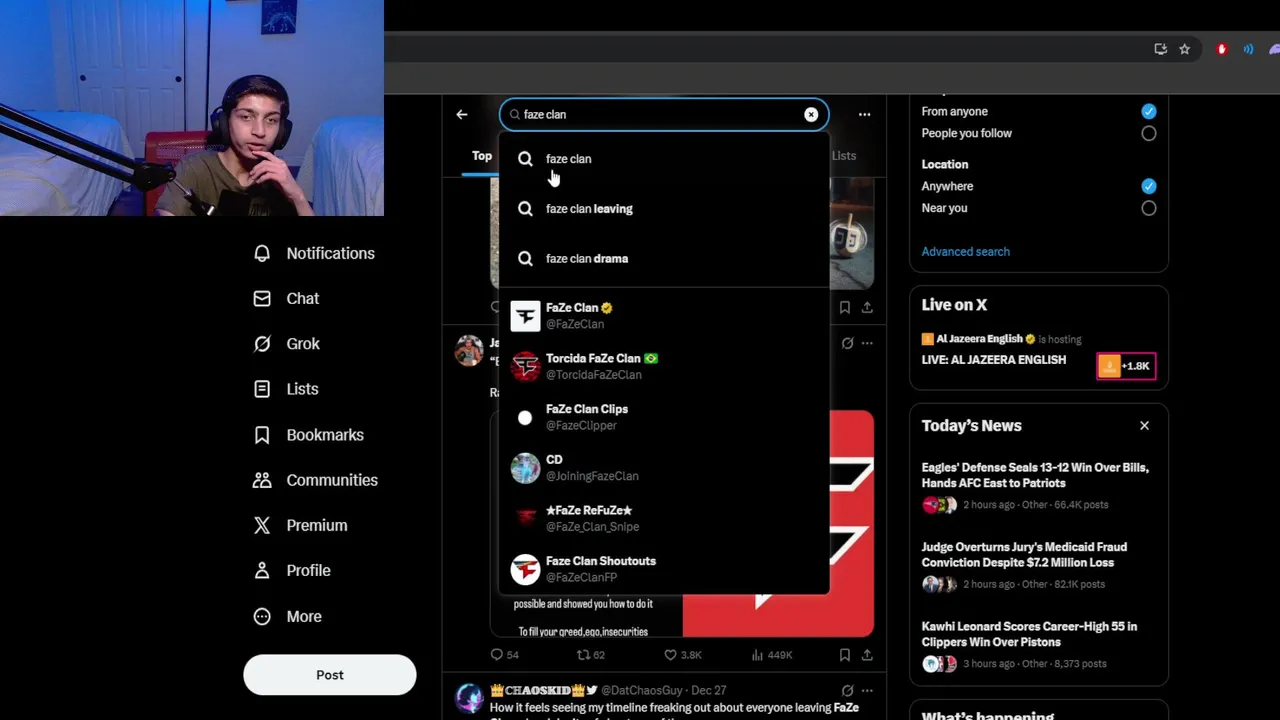Open the red browser extension icon
Image resolution: width=1280 pixels, height=720 pixels.
[x=1221, y=49]
